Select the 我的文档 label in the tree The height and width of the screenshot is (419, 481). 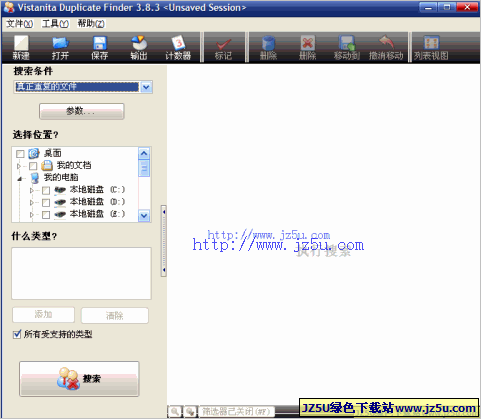tap(74, 165)
